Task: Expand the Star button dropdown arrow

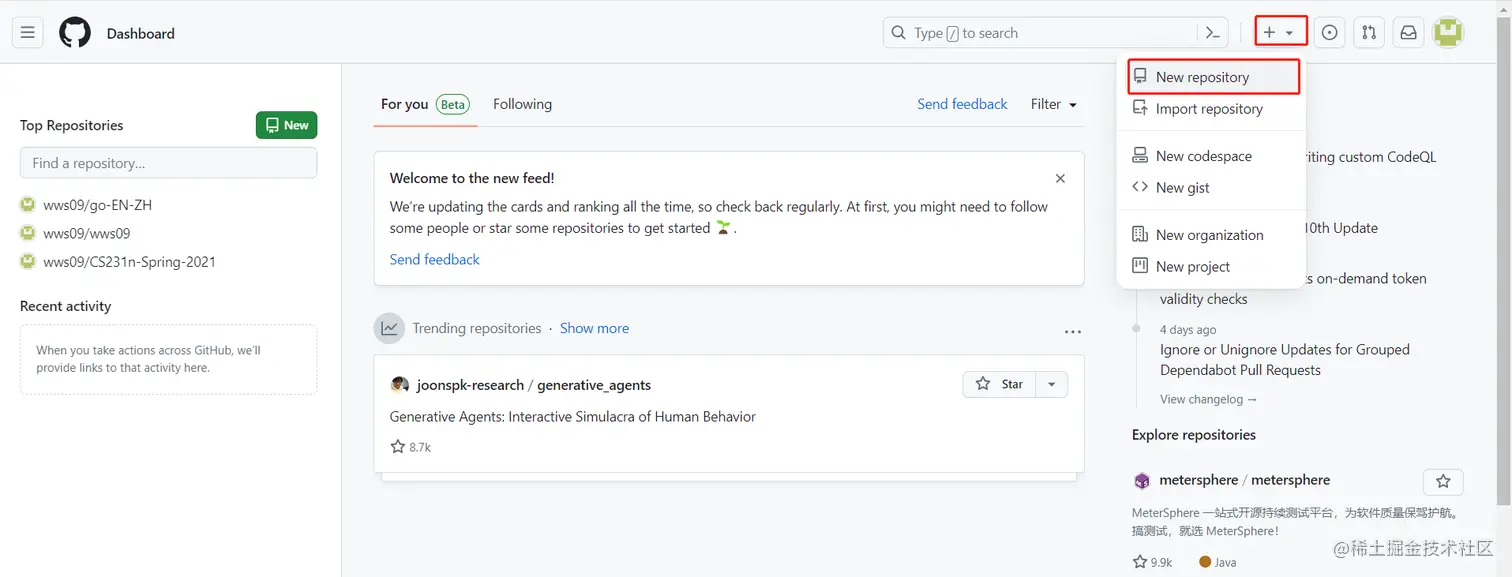Action: [1051, 385]
